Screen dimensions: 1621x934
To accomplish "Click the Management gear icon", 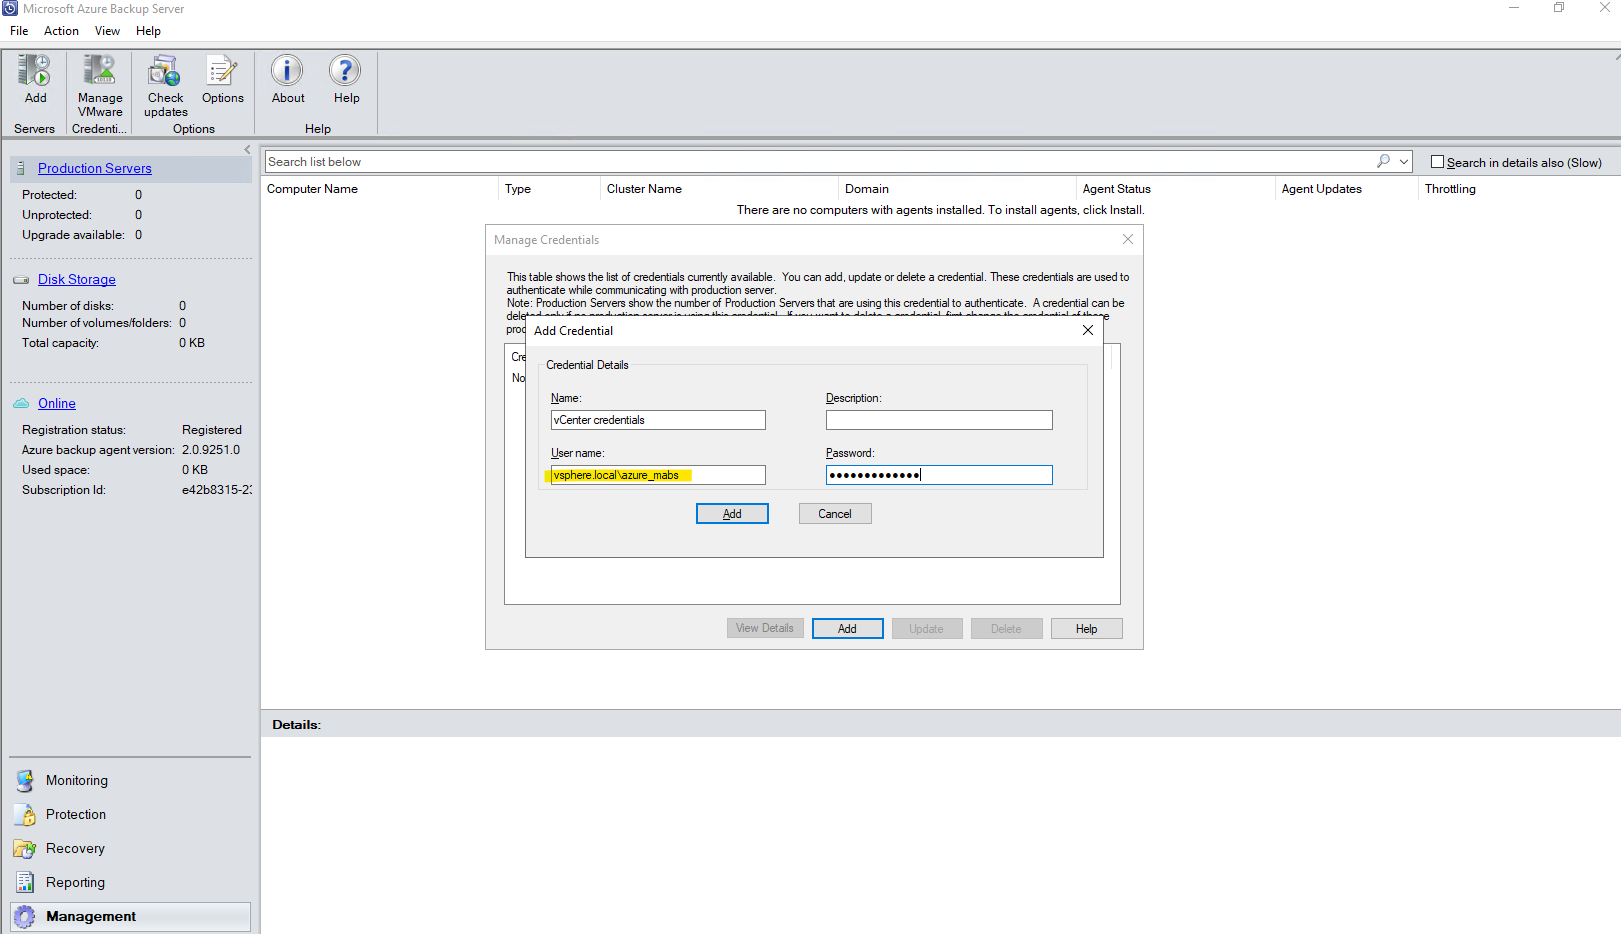I will (25, 917).
